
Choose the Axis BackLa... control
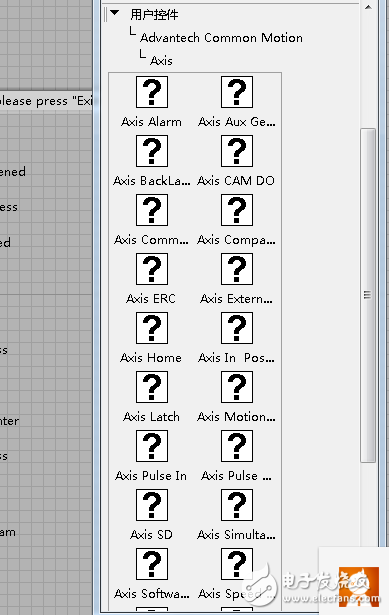tap(152, 151)
